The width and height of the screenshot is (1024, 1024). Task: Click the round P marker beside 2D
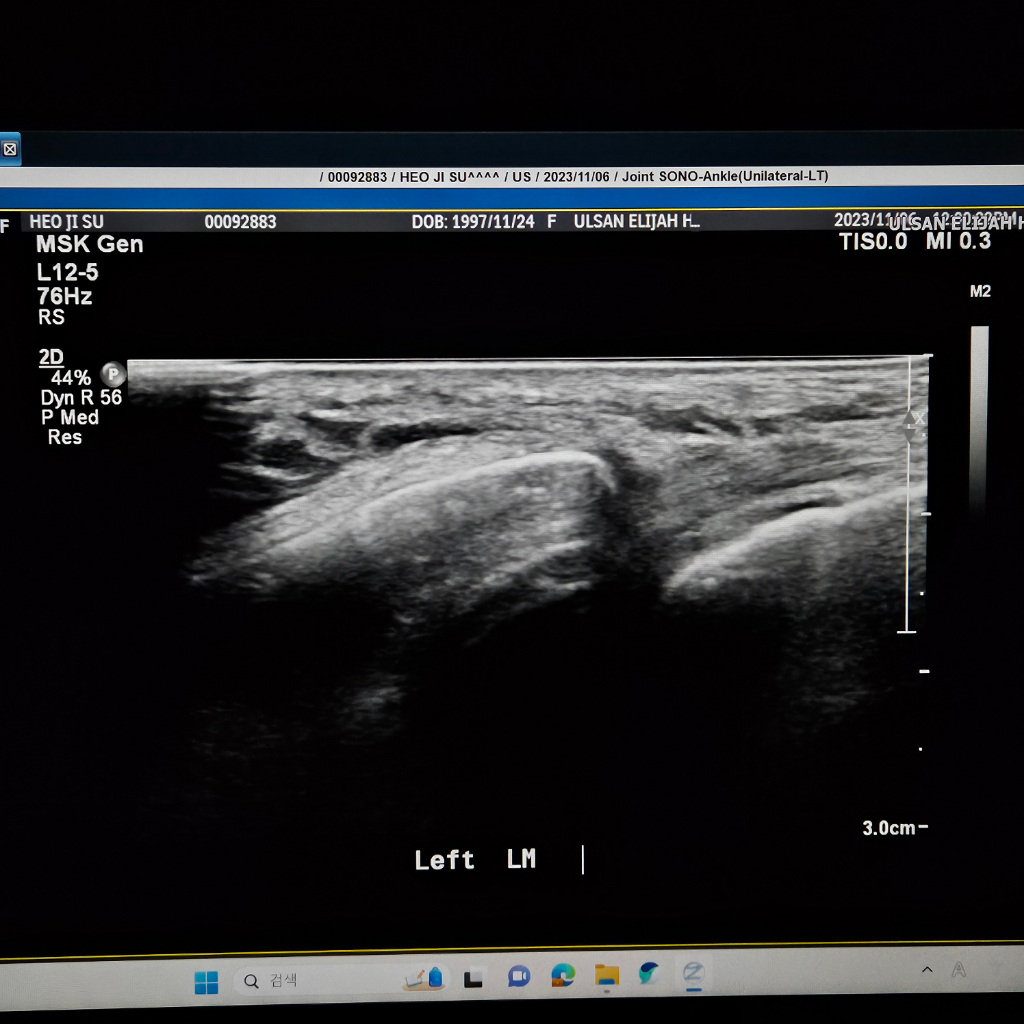click(114, 375)
